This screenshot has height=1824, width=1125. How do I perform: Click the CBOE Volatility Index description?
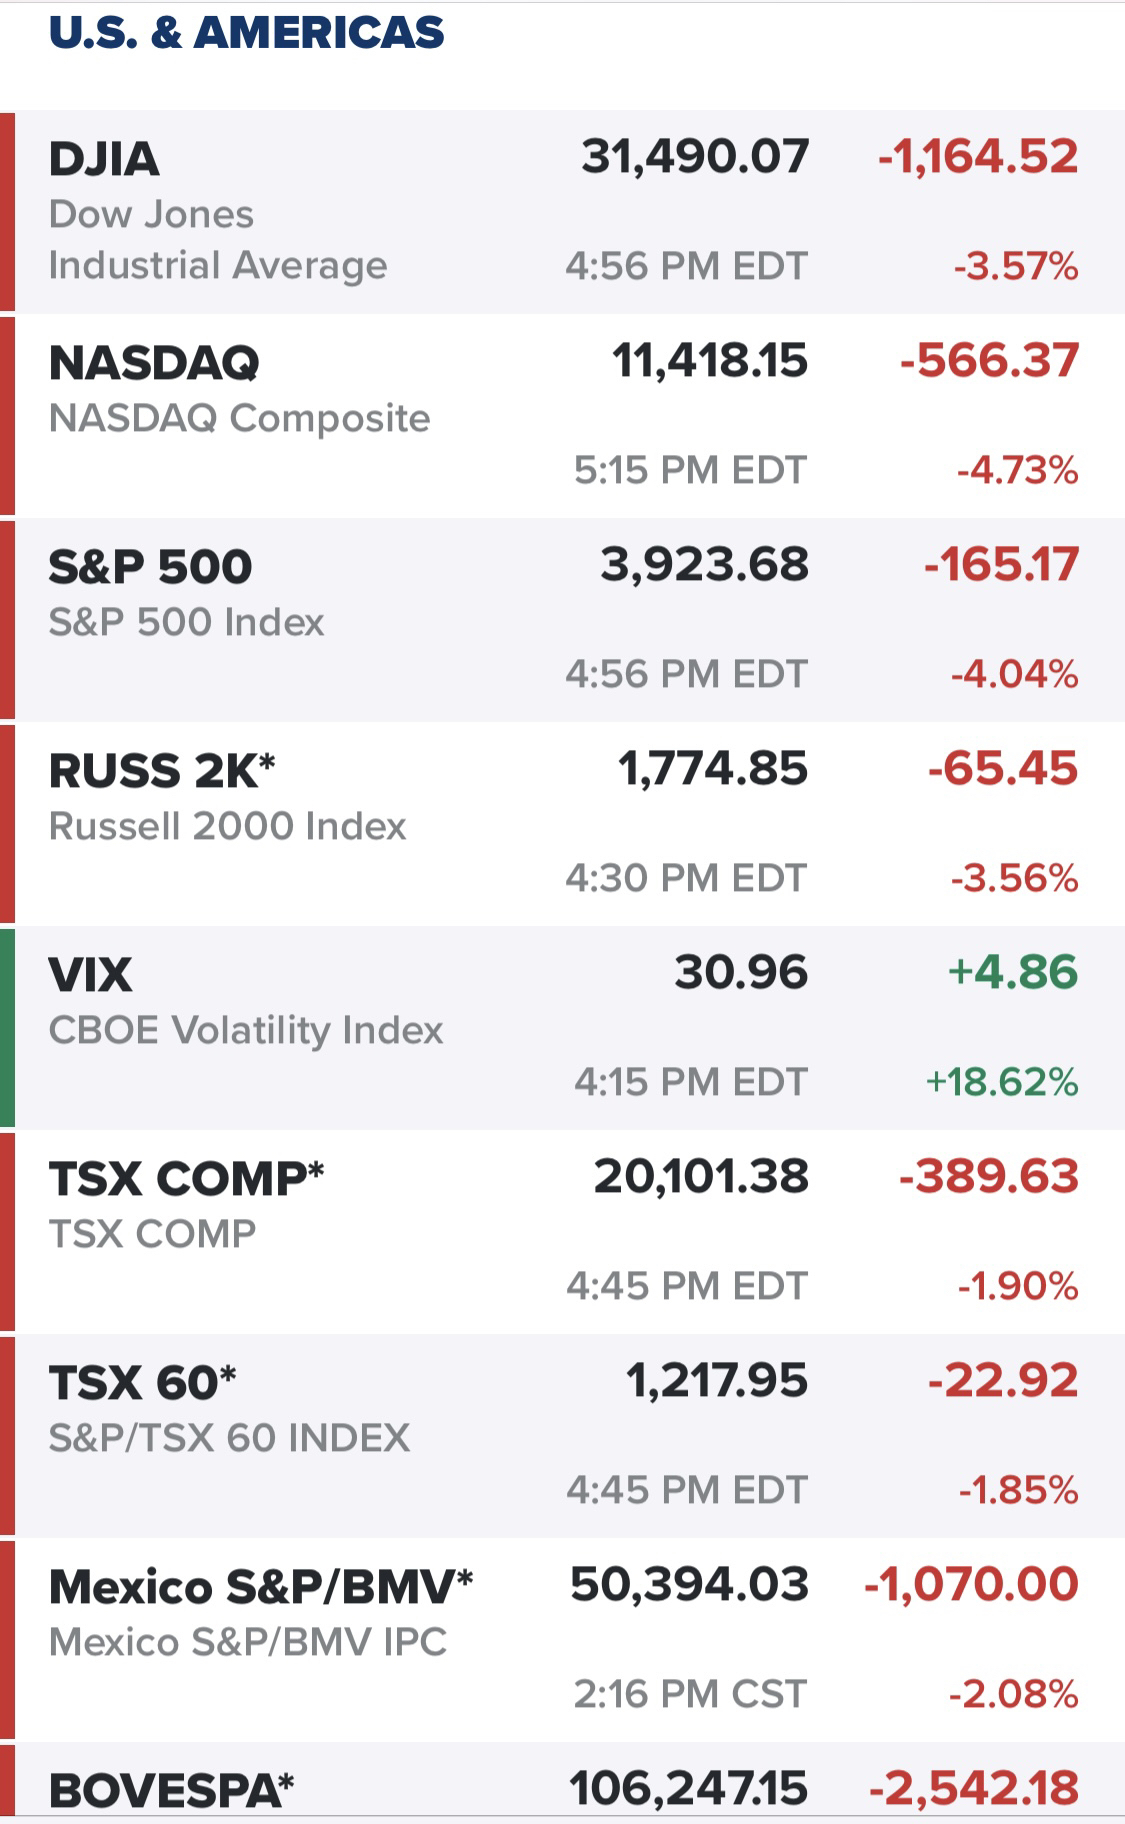(x=246, y=1031)
